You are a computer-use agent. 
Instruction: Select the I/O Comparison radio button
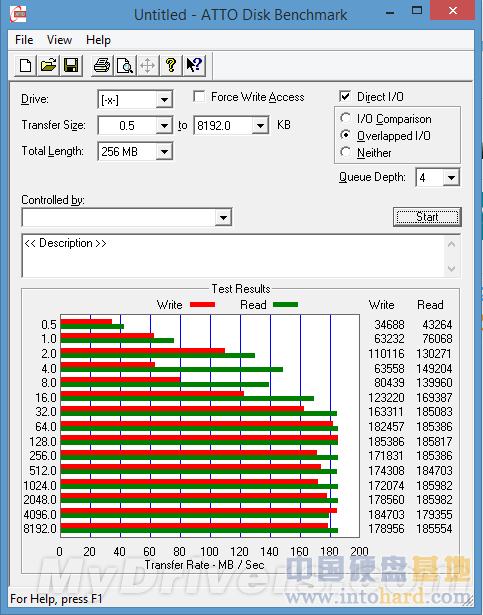point(346,118)
